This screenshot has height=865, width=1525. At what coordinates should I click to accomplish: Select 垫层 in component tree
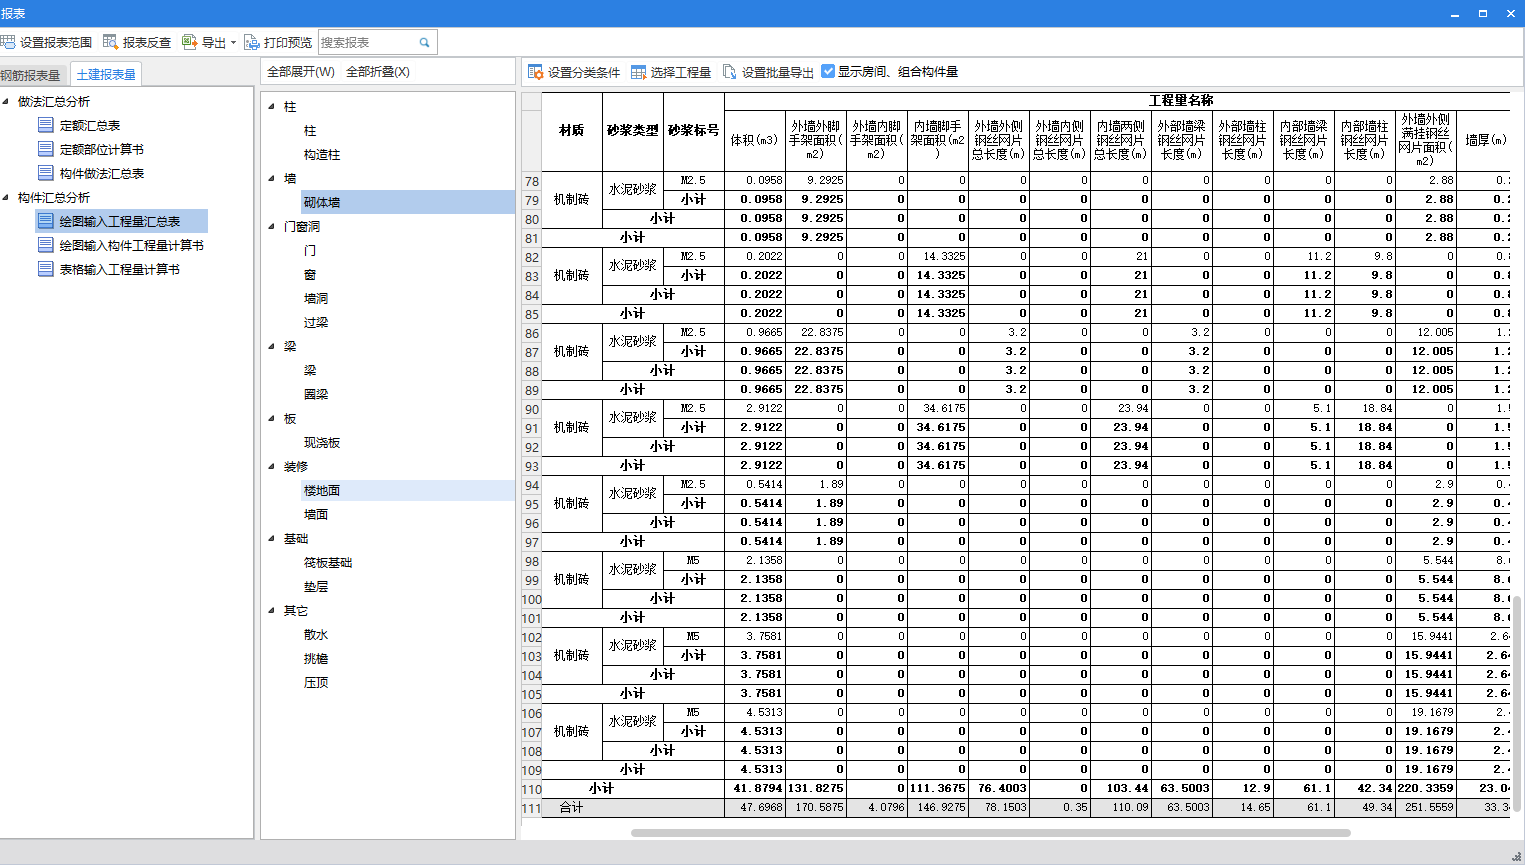pos(316,587)
